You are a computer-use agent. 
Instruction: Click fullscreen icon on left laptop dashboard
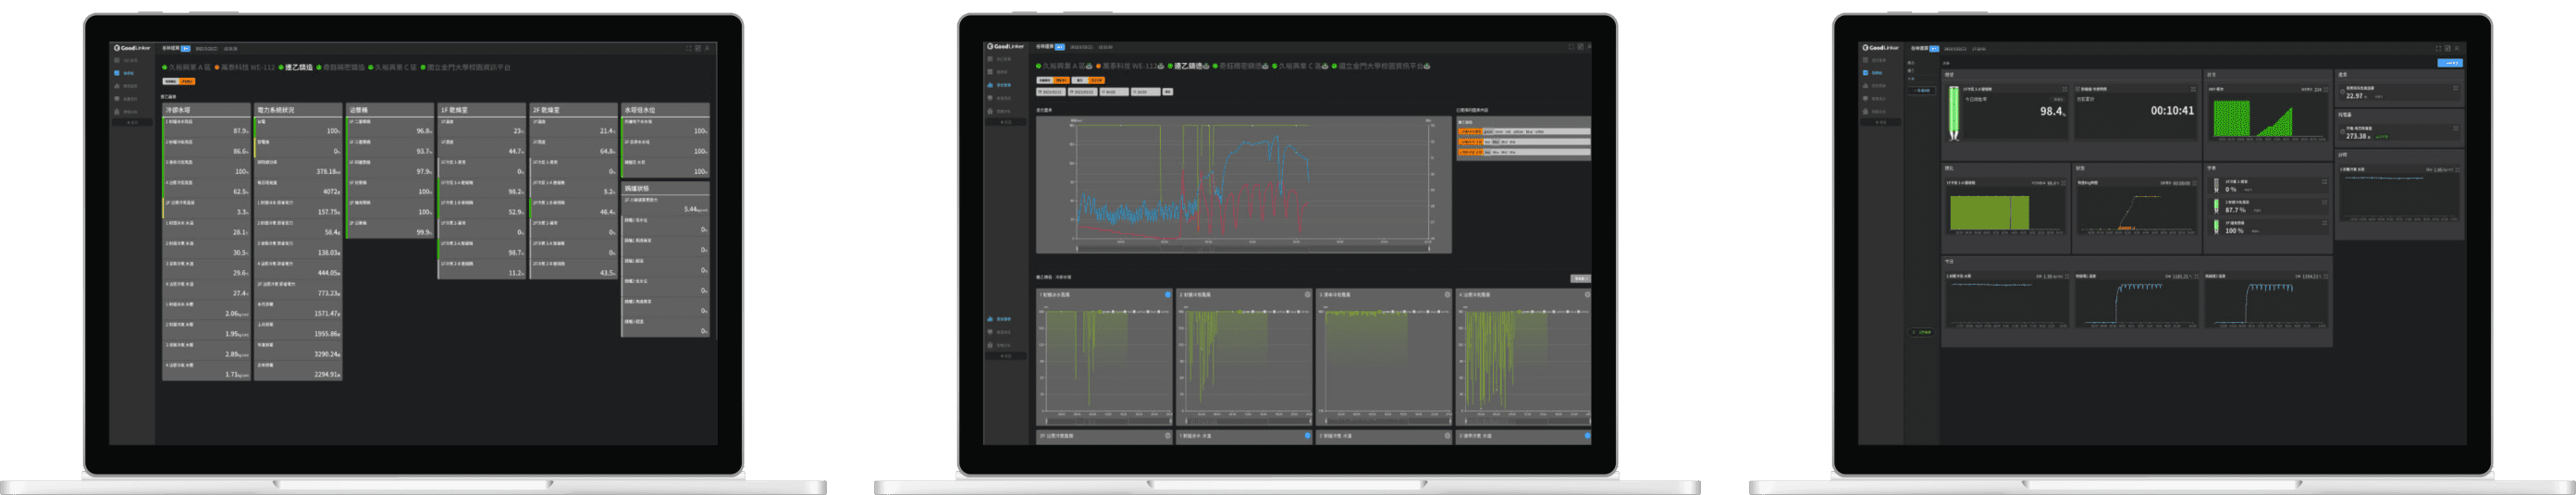click(x=689, y=47)
